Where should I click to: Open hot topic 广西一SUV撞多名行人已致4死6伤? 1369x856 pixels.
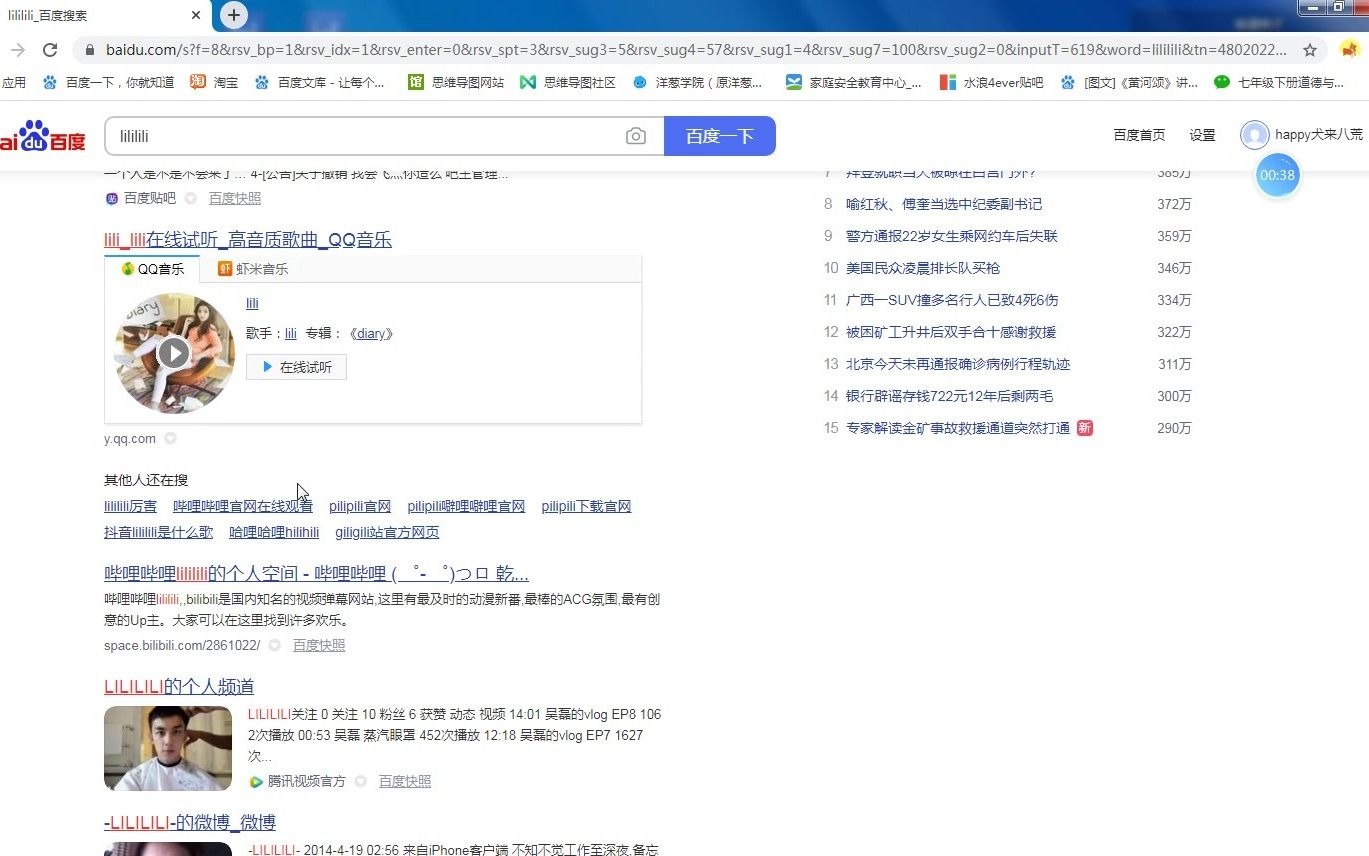[952, 300]
